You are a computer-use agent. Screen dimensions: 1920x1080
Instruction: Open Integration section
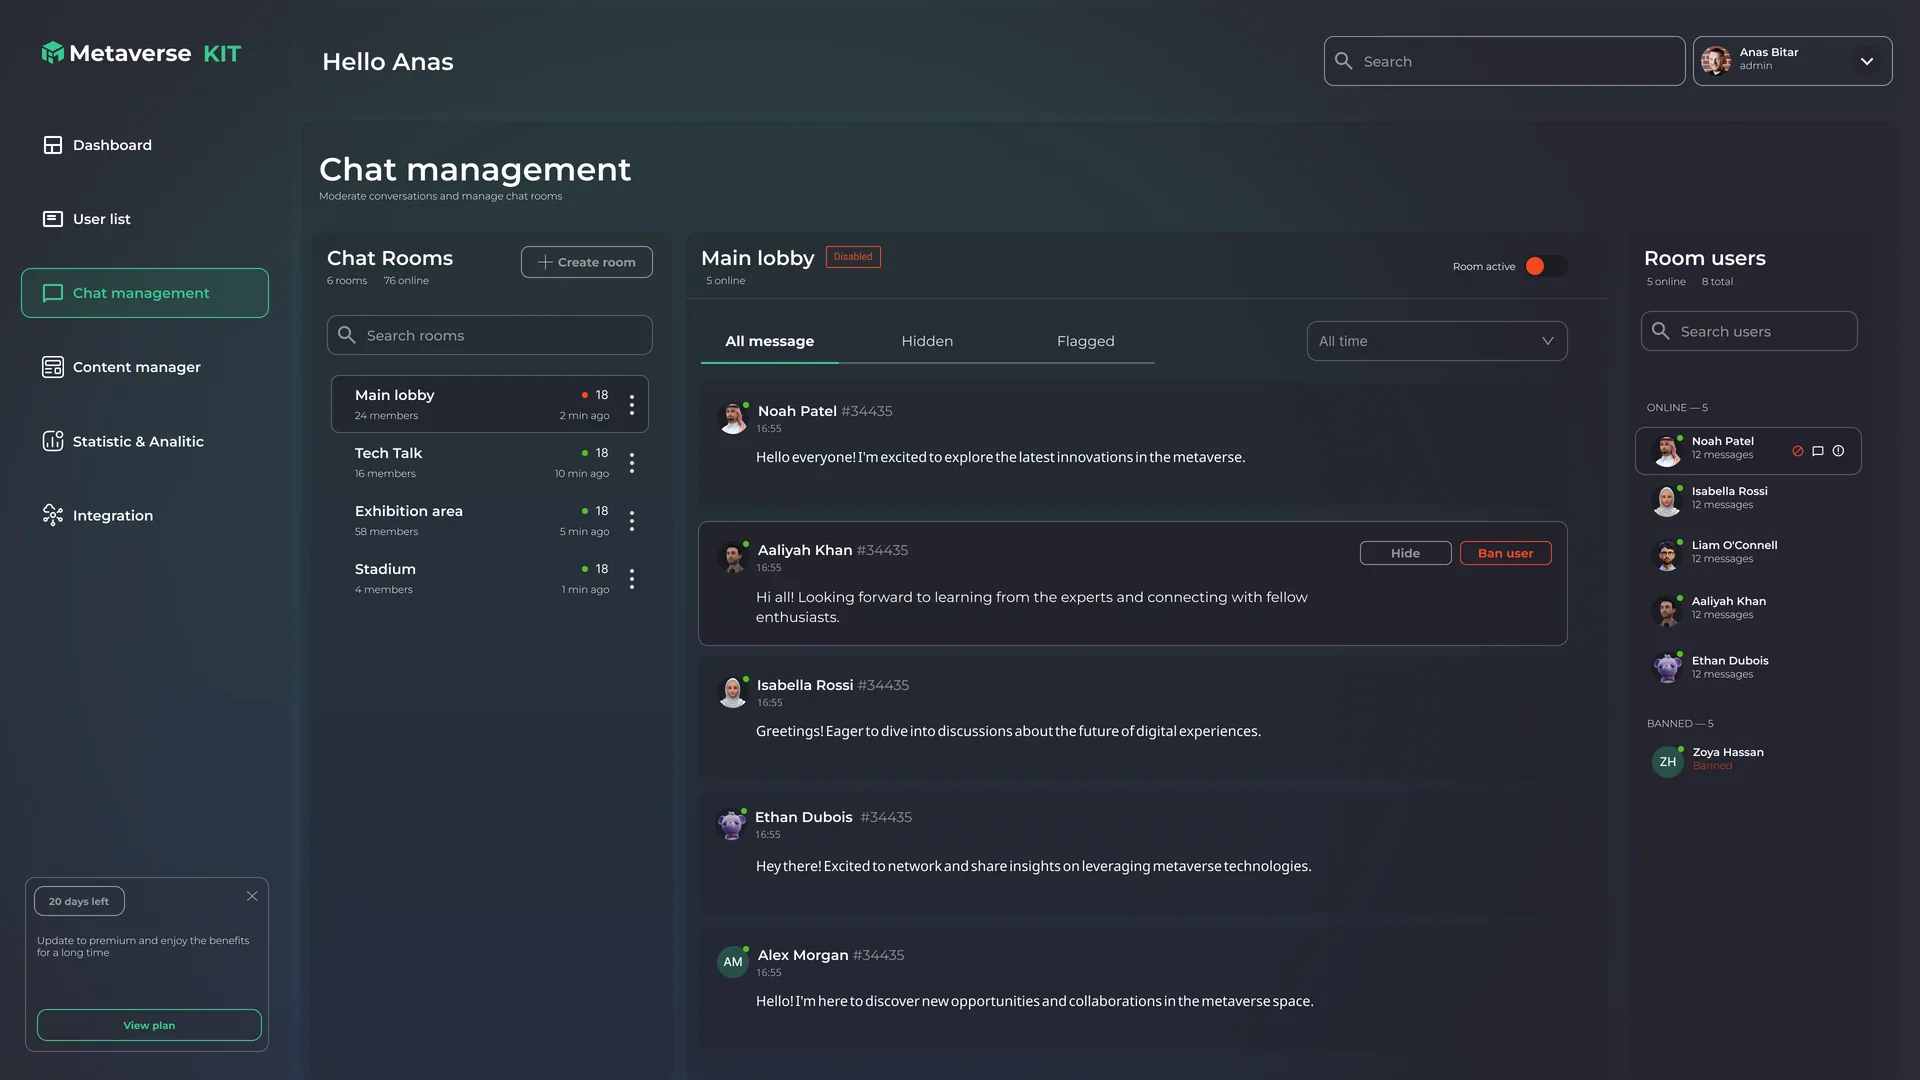point(97,515)
